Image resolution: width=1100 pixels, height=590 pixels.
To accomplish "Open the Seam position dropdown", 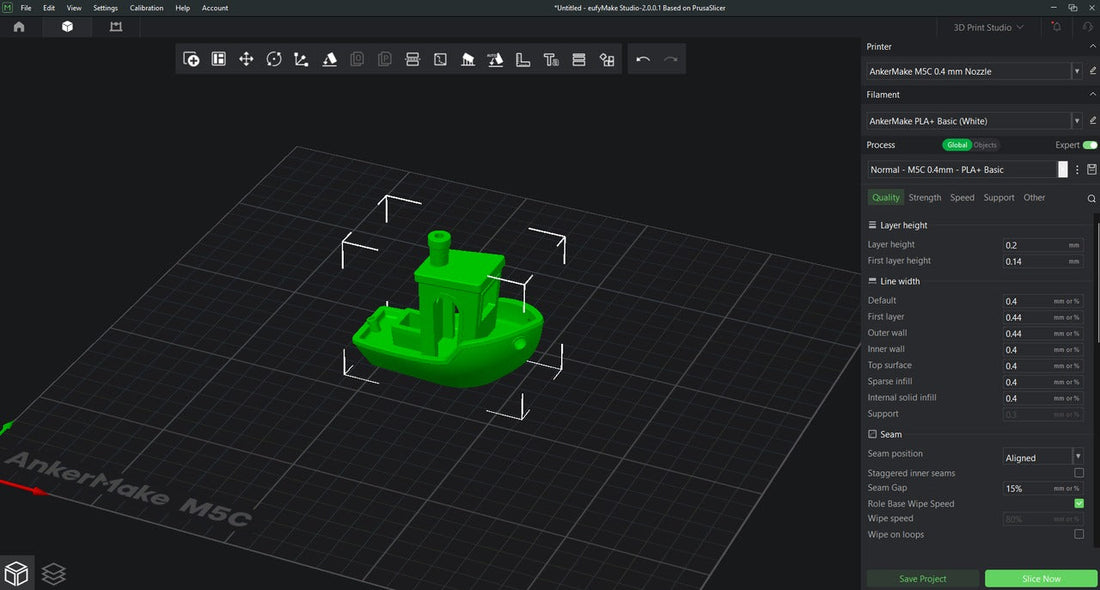I will pos(1042,456).
